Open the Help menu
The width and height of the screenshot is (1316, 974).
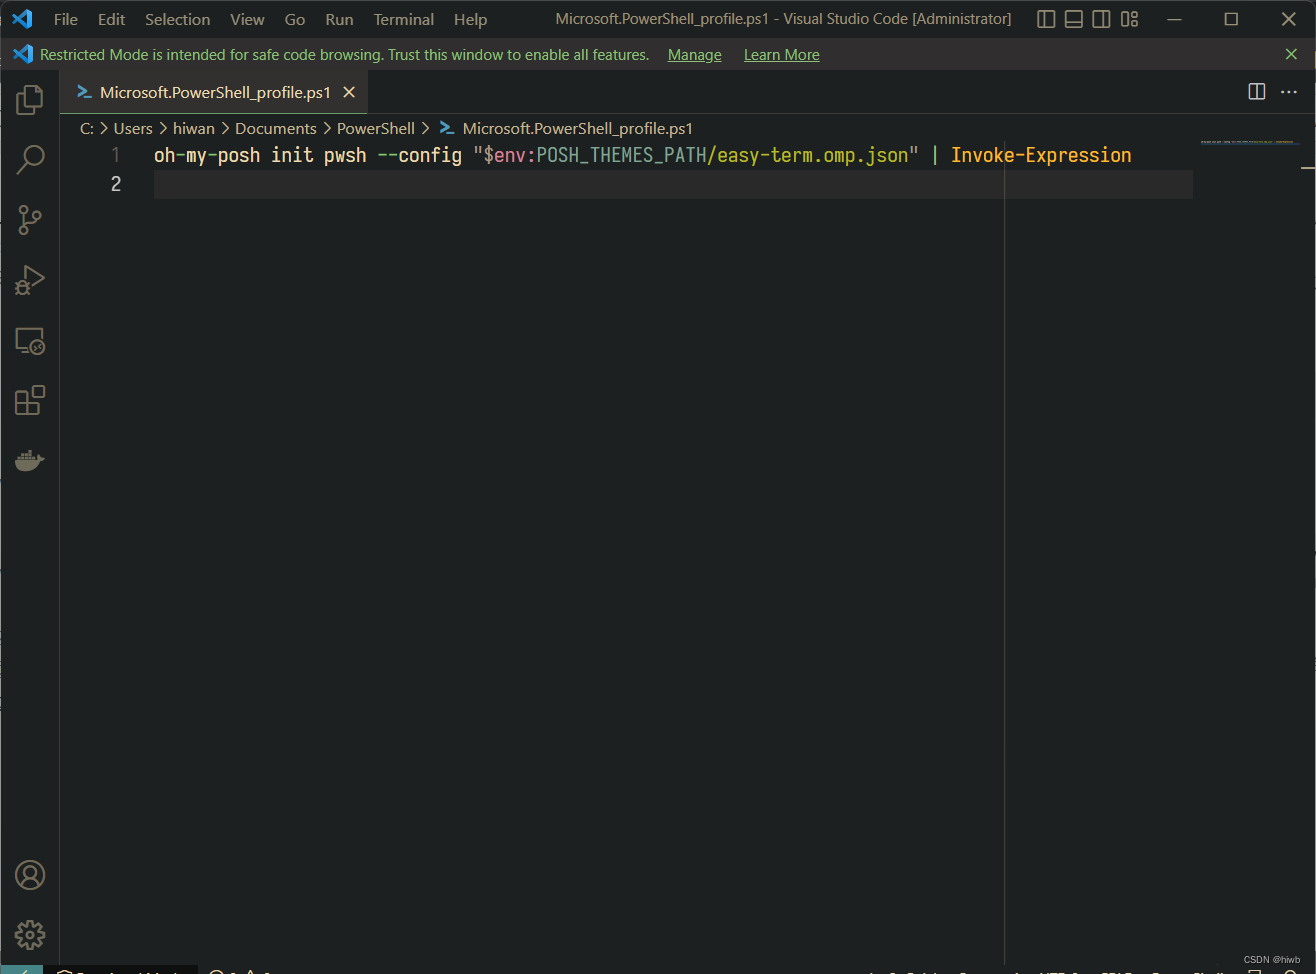[x=470, y=19]
